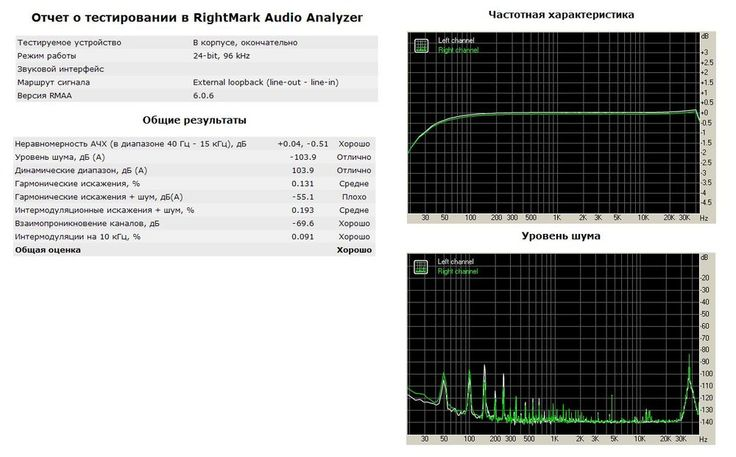Click 'Уровень шума, дБ (А)' label
This screenshot has width=736, height=457.
tap(60, 157)
